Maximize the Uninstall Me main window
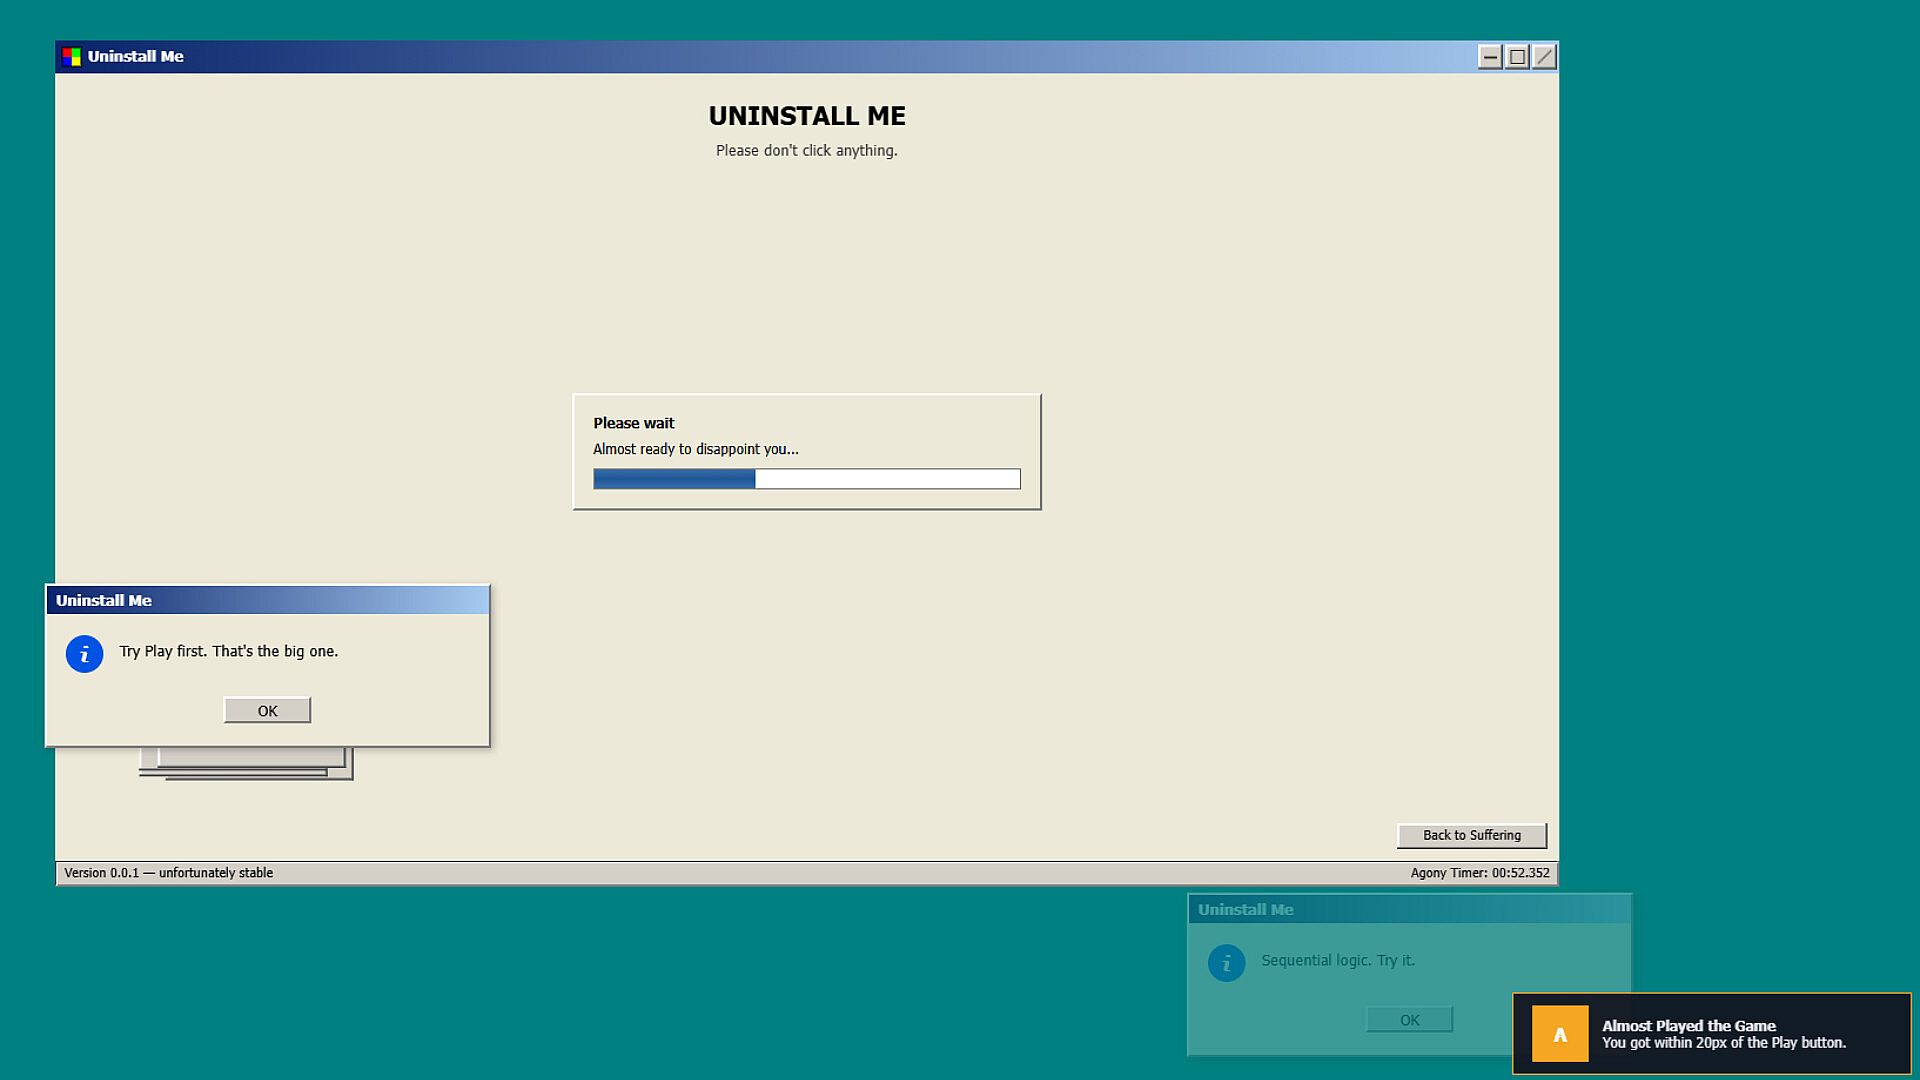This screenshot has height=1080, width=1920. coord(1517,57)
